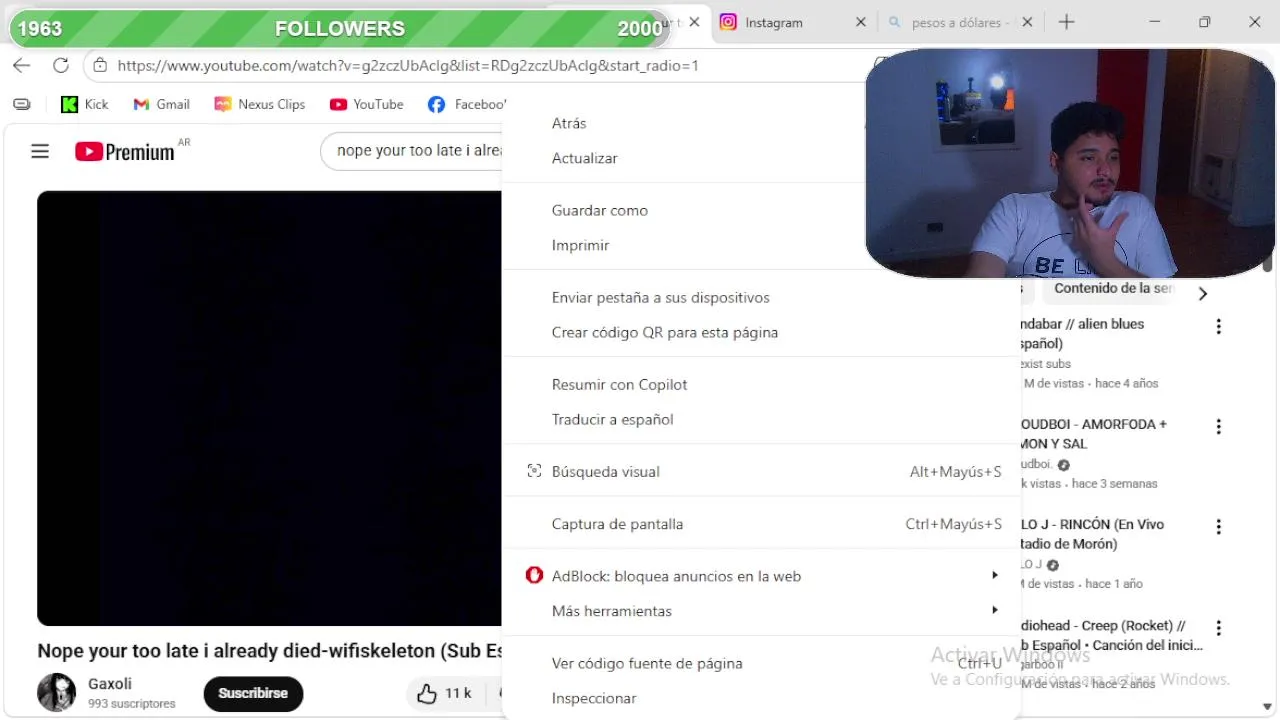Open the site information icon in address bar

click(99, 65)
